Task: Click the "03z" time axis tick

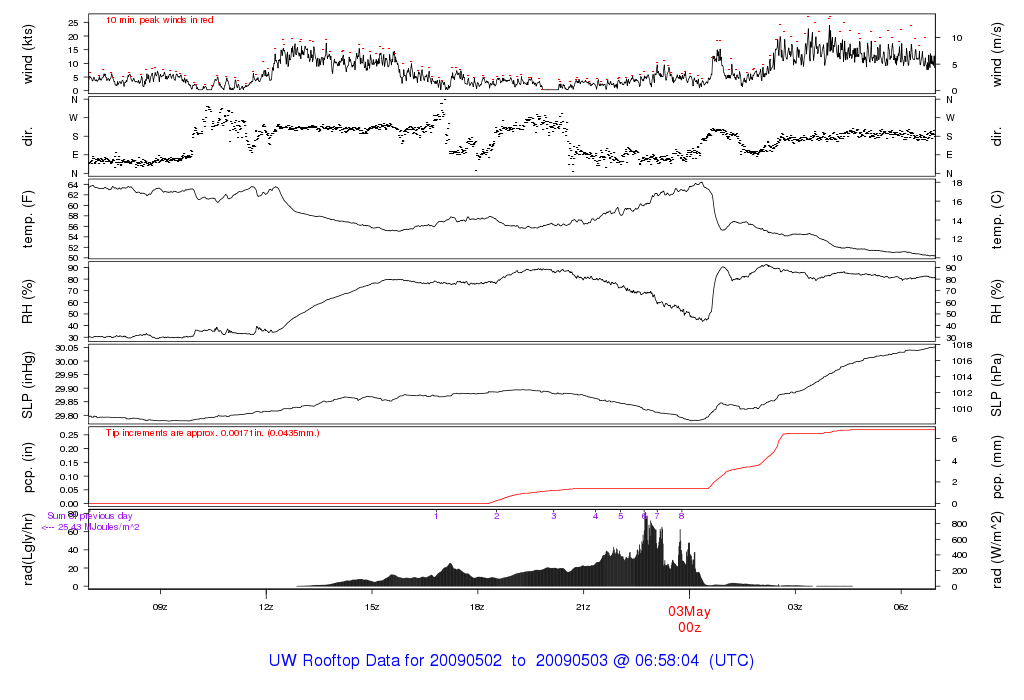Action: (795, 607)
